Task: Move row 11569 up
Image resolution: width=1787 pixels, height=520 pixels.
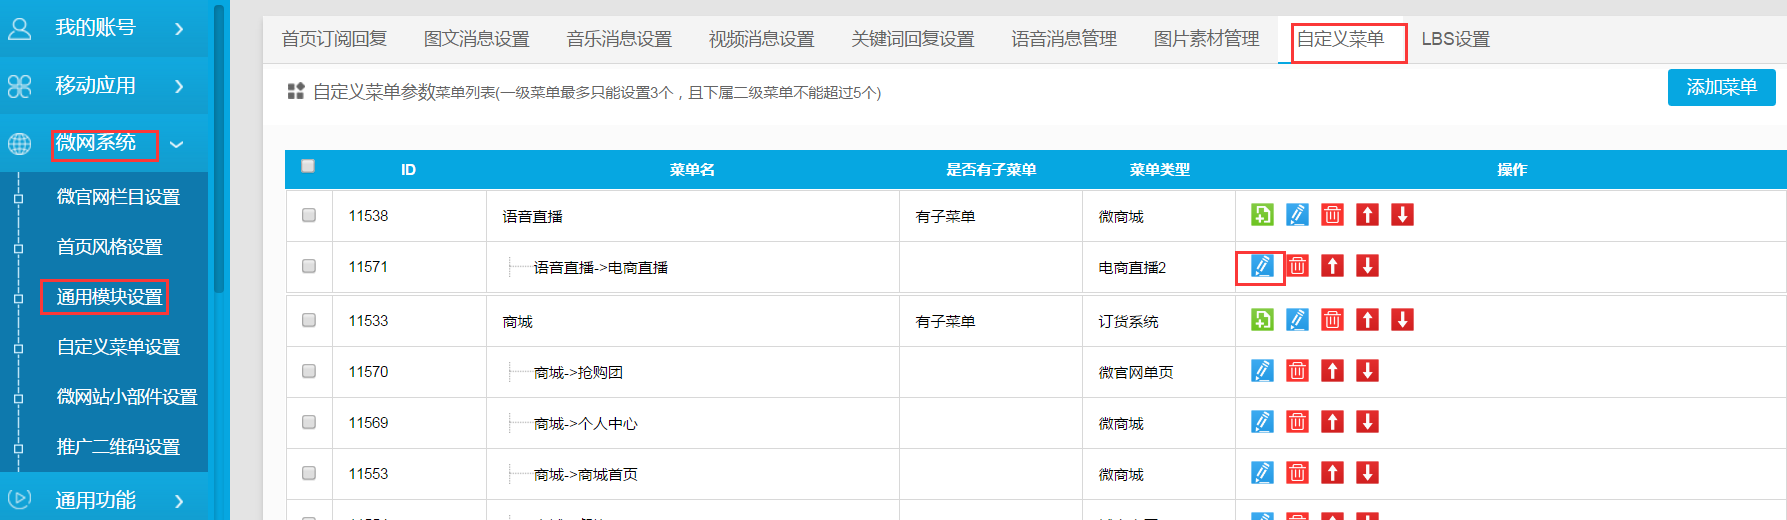Action: (x=1332, y=422)
